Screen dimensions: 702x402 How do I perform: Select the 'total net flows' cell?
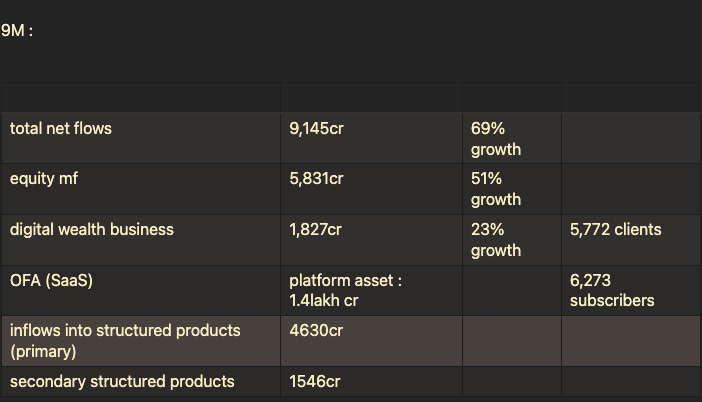point(141,138)
